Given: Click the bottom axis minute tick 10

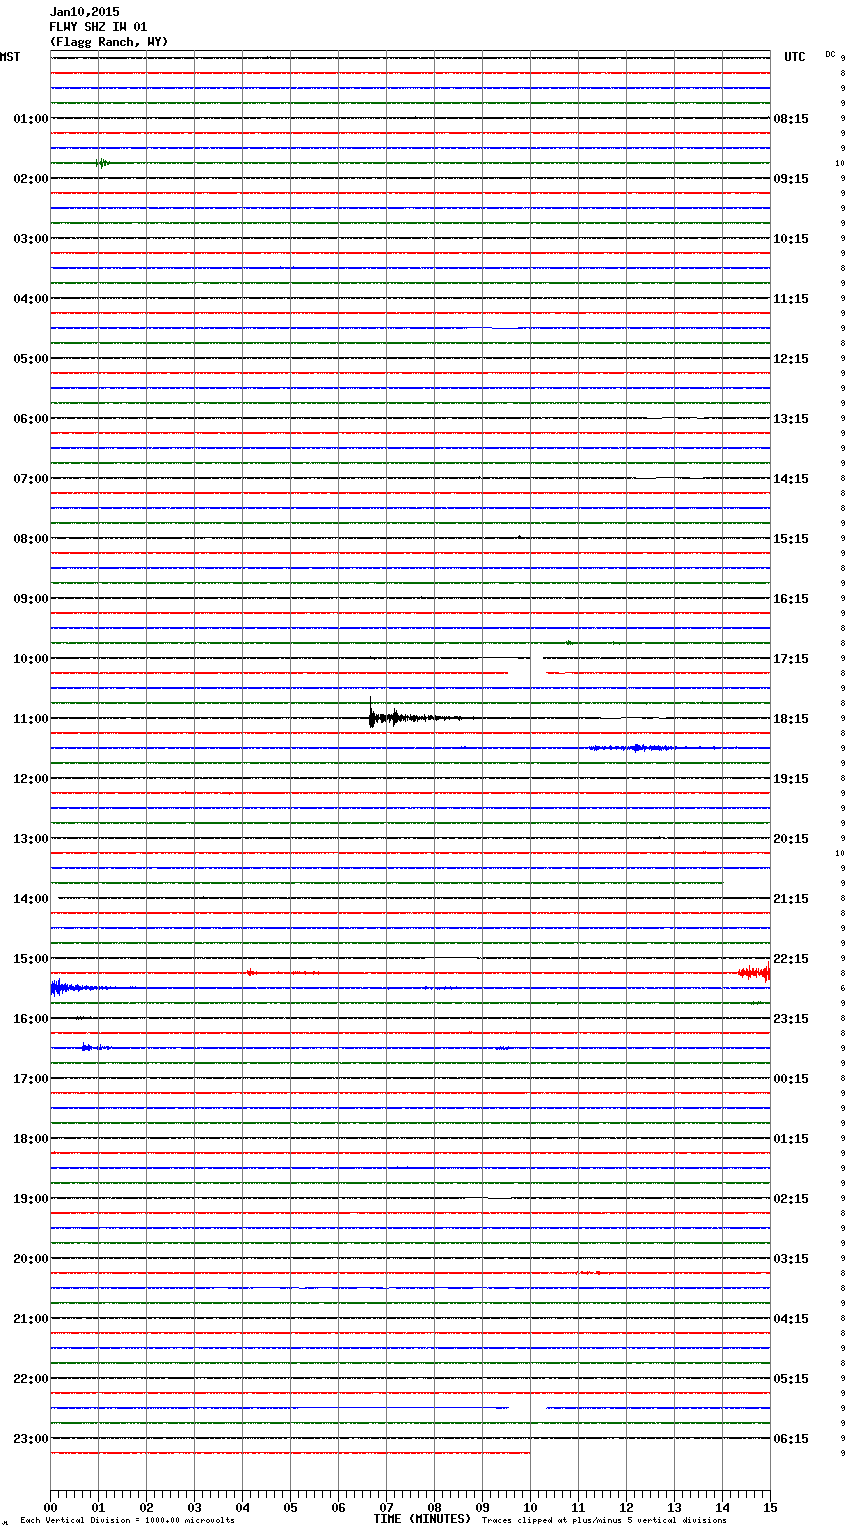Looking at the screenshot, I should tap(530, 1508).
